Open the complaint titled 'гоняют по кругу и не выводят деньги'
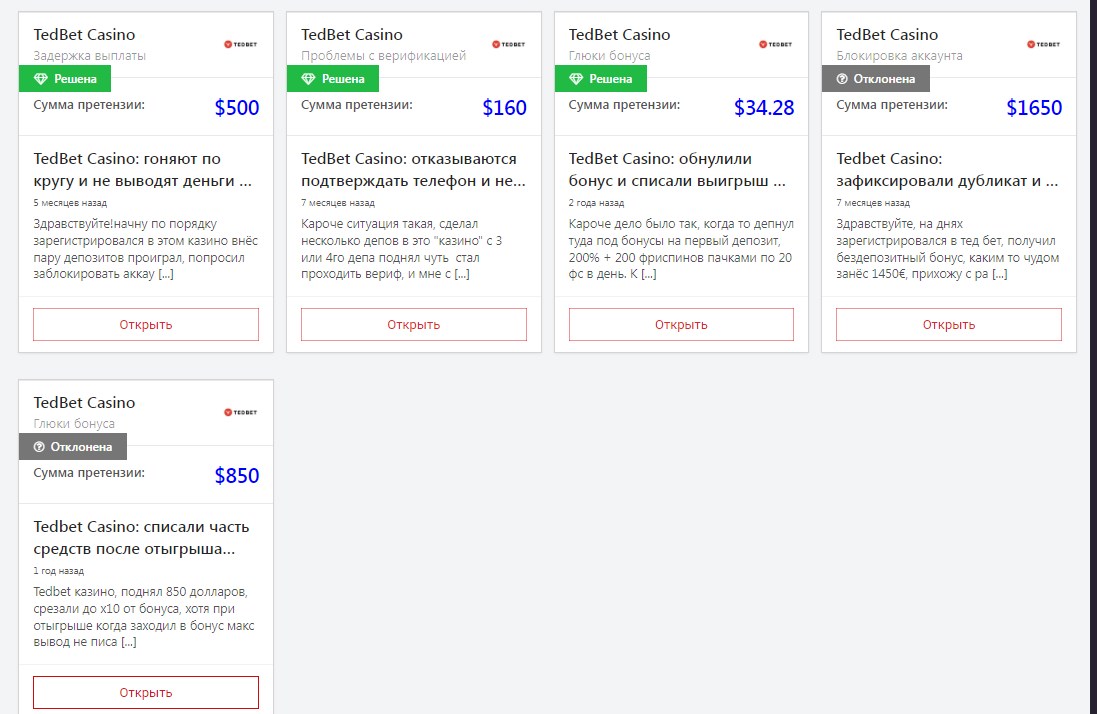This screenshot has height=714, width=1097. tap(146, 324)
